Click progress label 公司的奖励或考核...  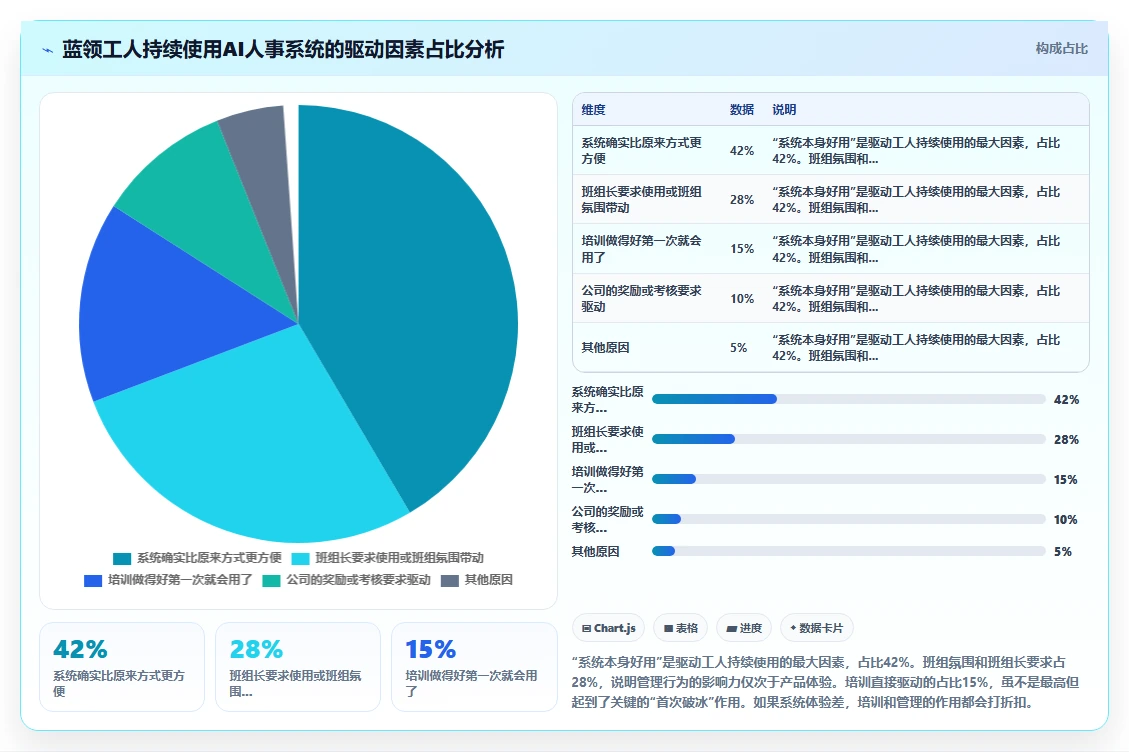[607, 519]
